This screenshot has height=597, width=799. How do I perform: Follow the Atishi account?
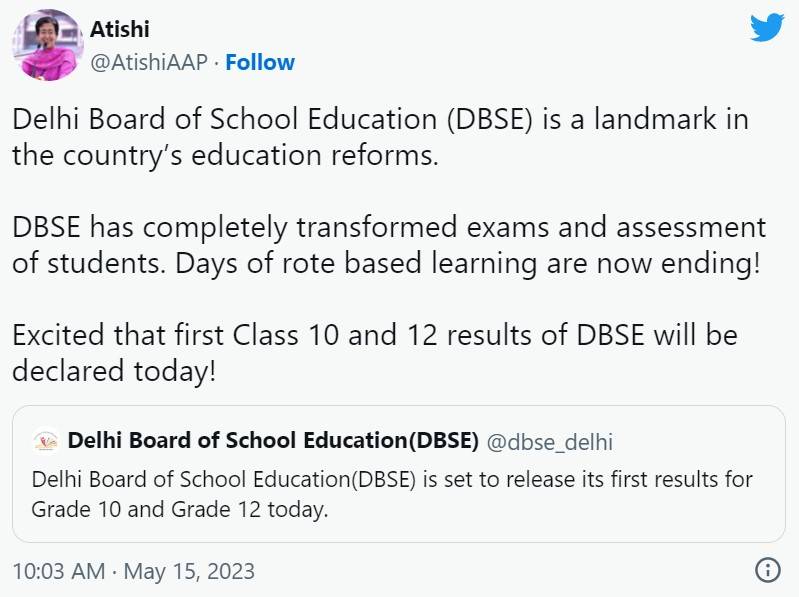(260, 62)
